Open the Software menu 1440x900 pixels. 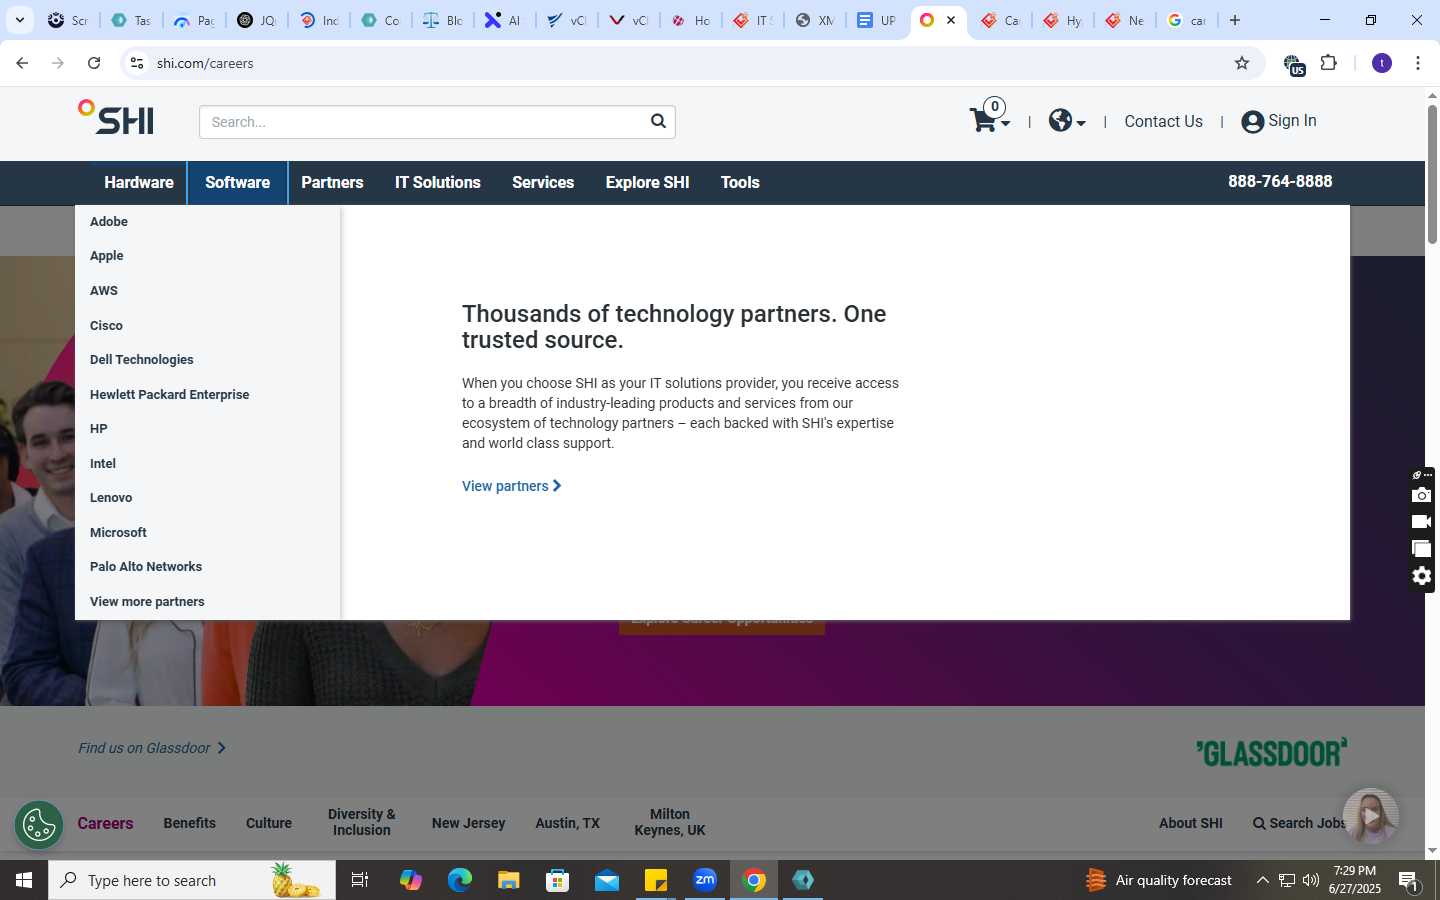coord(238,182)
